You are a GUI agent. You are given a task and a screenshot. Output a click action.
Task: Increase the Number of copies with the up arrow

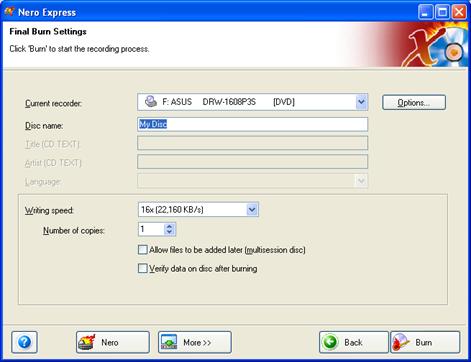(x=169, y=226)
